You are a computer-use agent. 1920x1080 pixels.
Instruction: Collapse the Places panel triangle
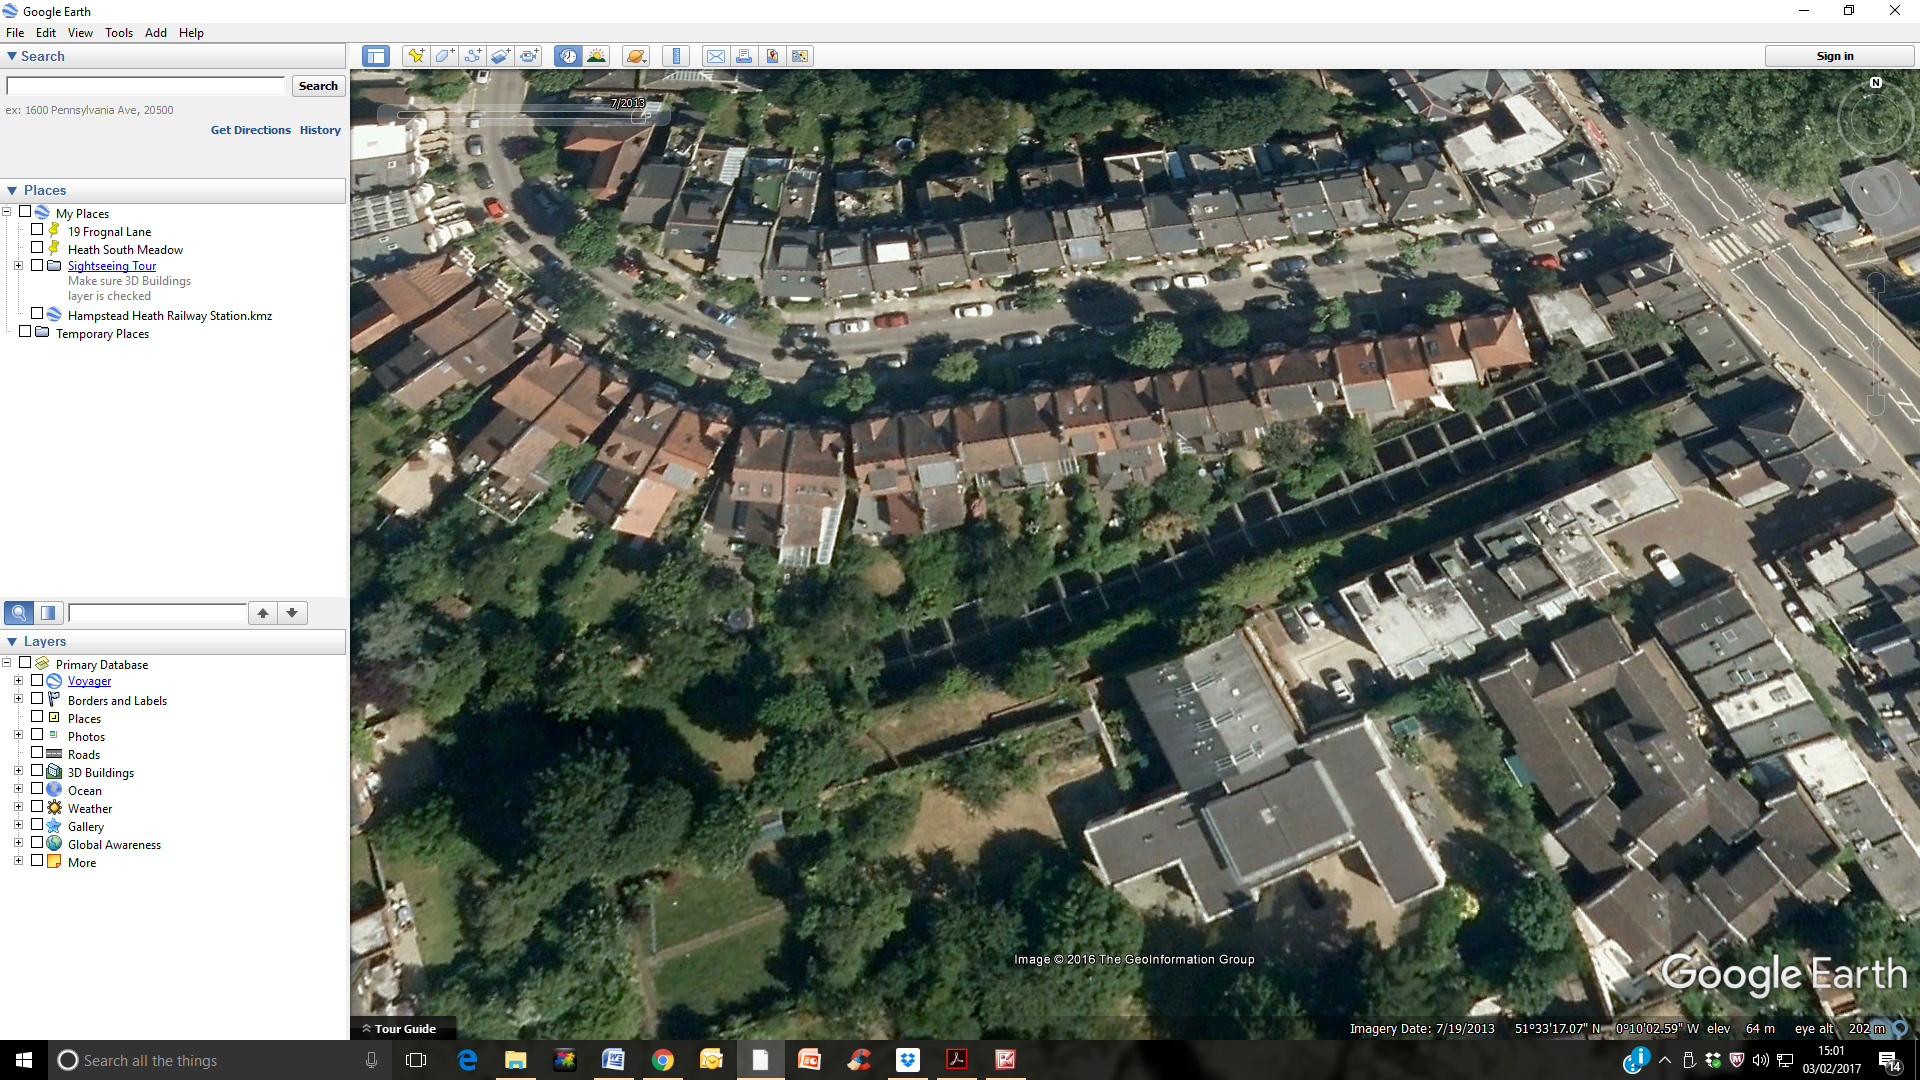point(12,190)
